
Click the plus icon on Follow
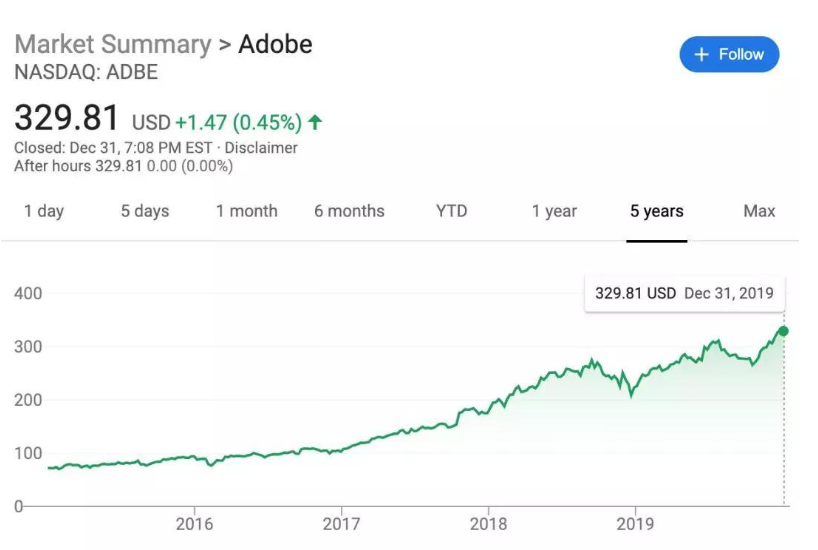[701, 54]
